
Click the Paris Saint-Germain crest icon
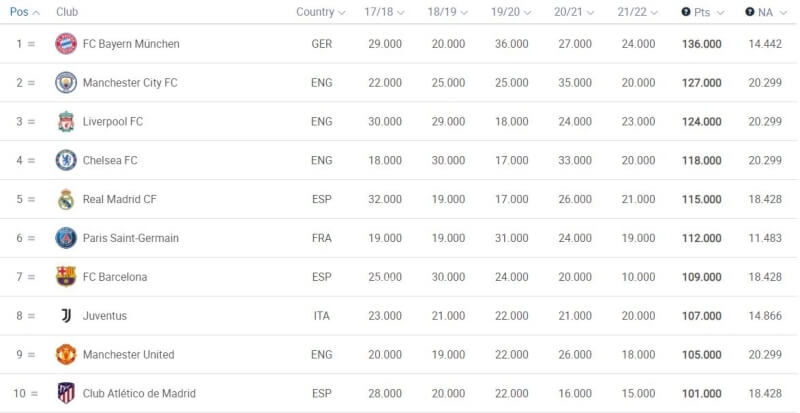pyautogui.click(x=66, y=238)
